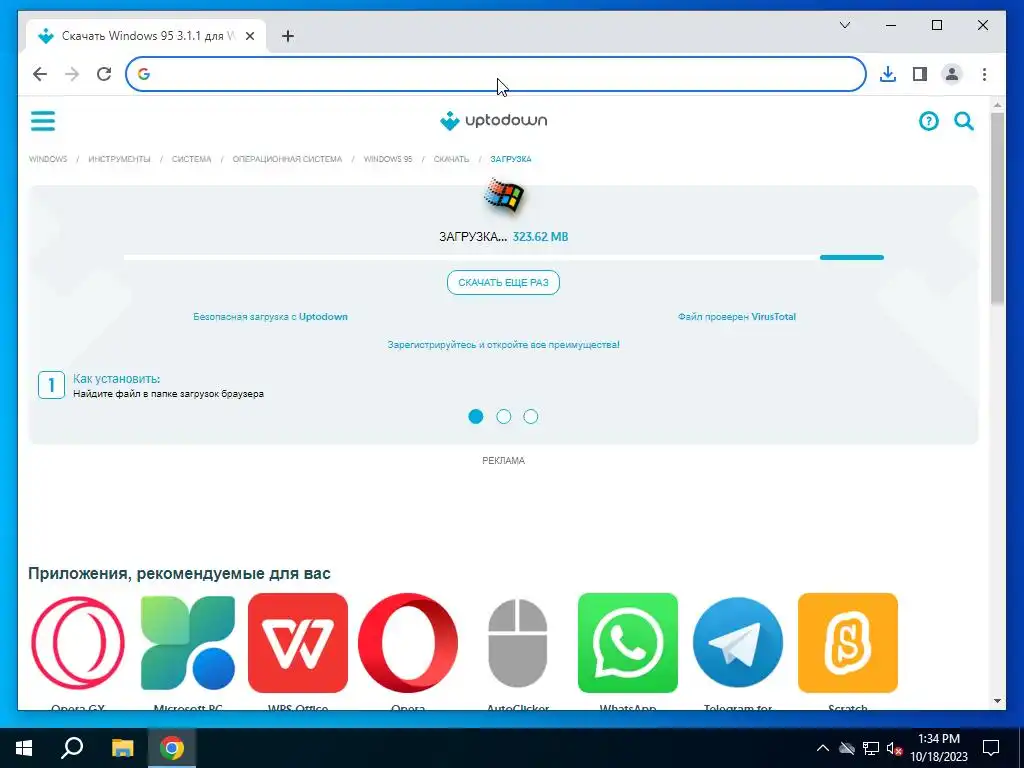The height and width of the screenshot is (768, 1024).
Task: Show hidden system tray icons
Action: (823, 748)
